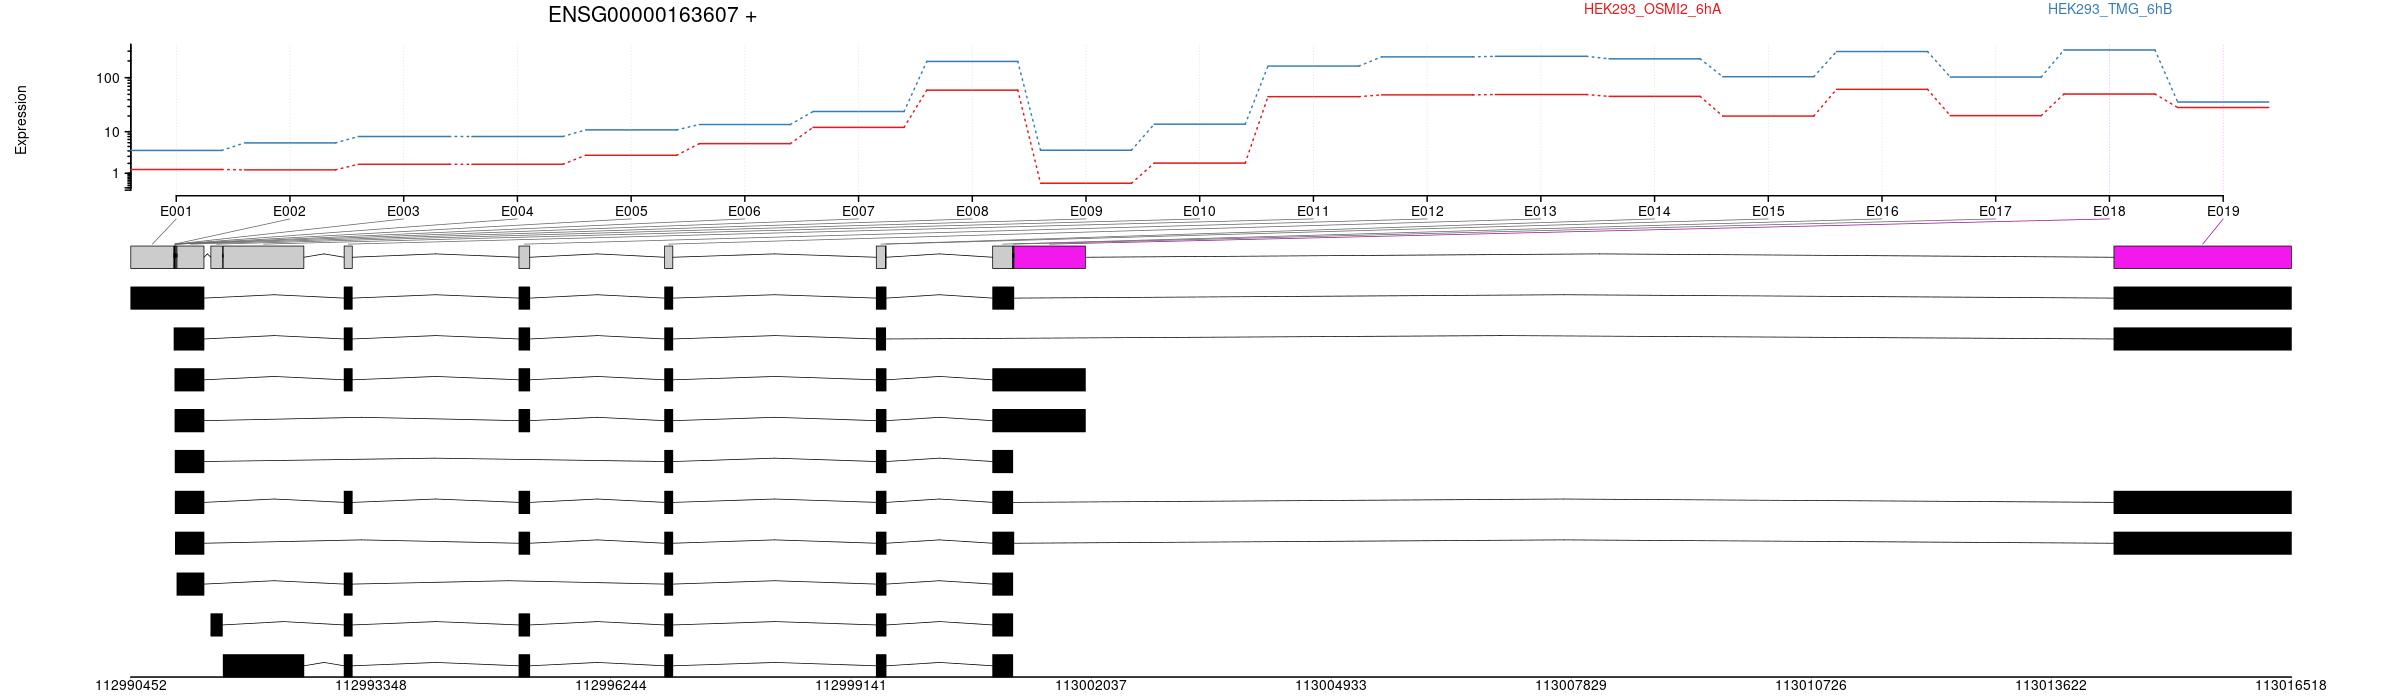Click genomic coordinate 113007829
This screenshot has height=700, width=2400.
pos(1571,685)
